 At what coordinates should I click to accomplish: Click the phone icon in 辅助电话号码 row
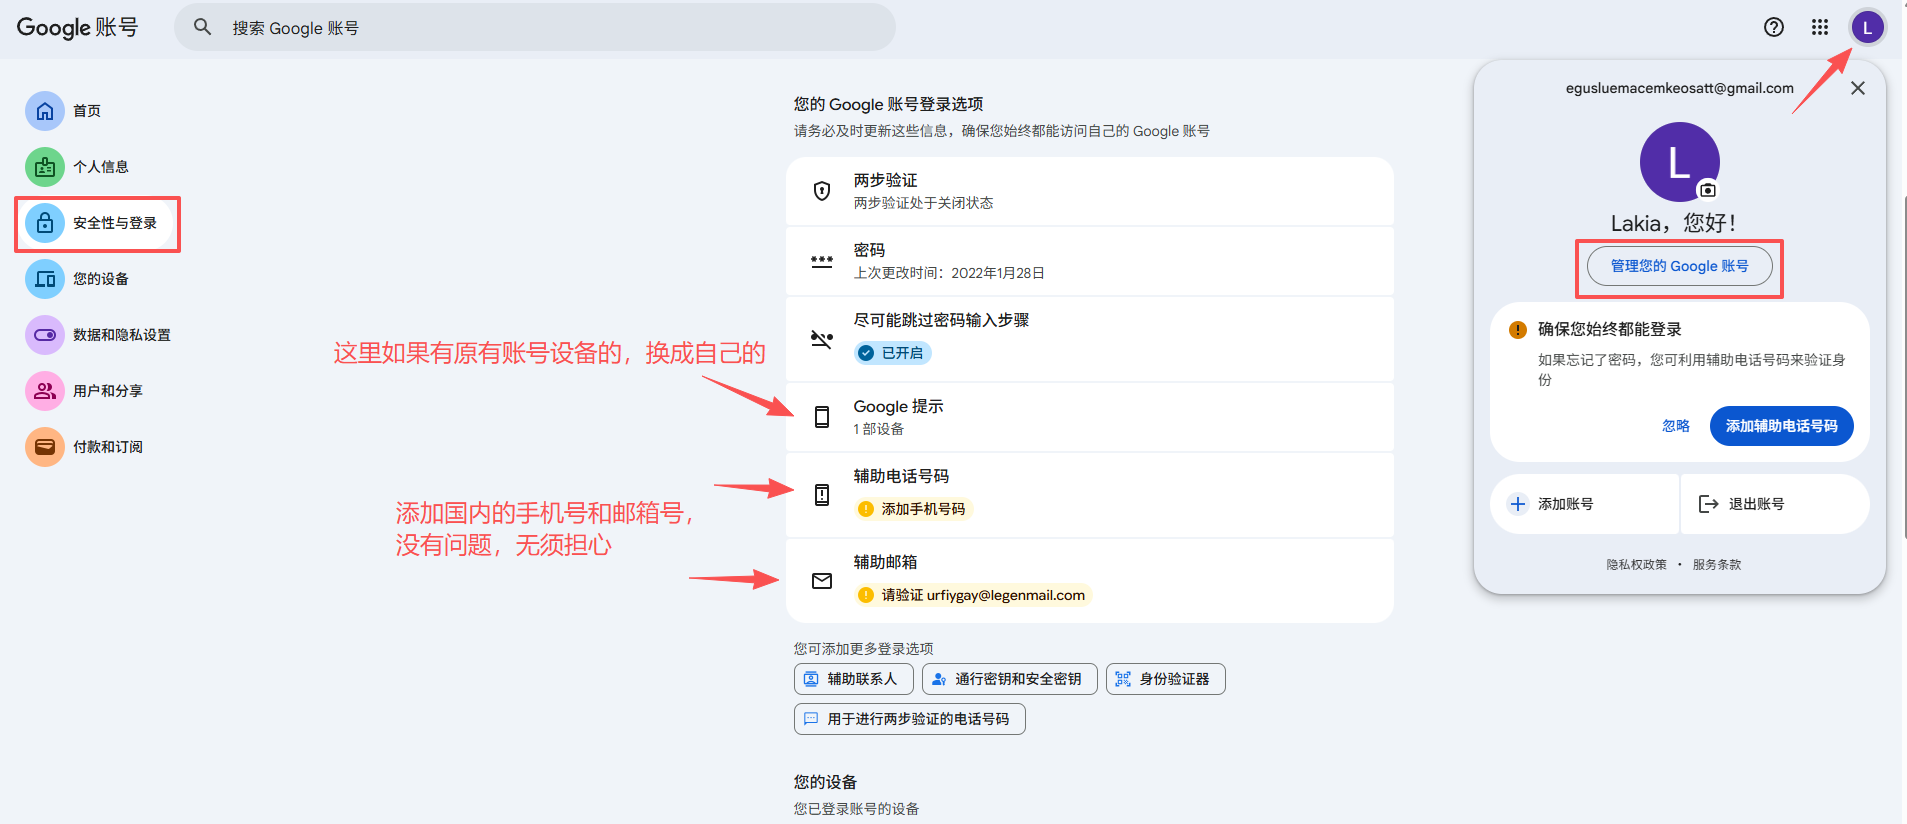[x=822, y=495]
